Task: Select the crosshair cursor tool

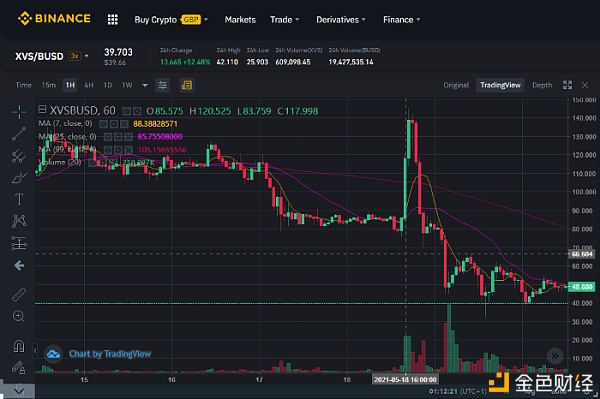Action: (19, 112)
